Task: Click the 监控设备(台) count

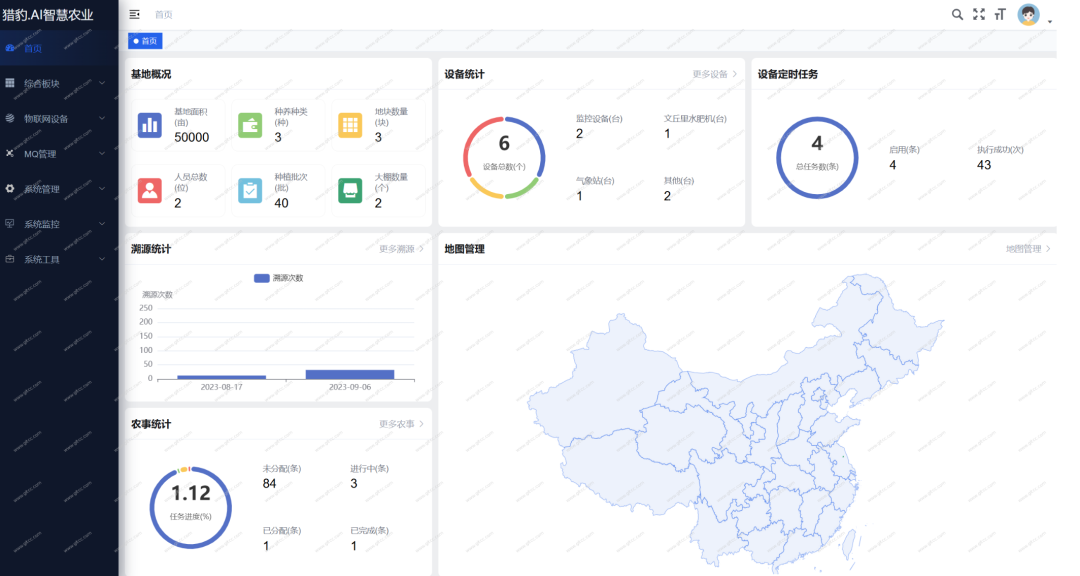Action: [579, 134]
